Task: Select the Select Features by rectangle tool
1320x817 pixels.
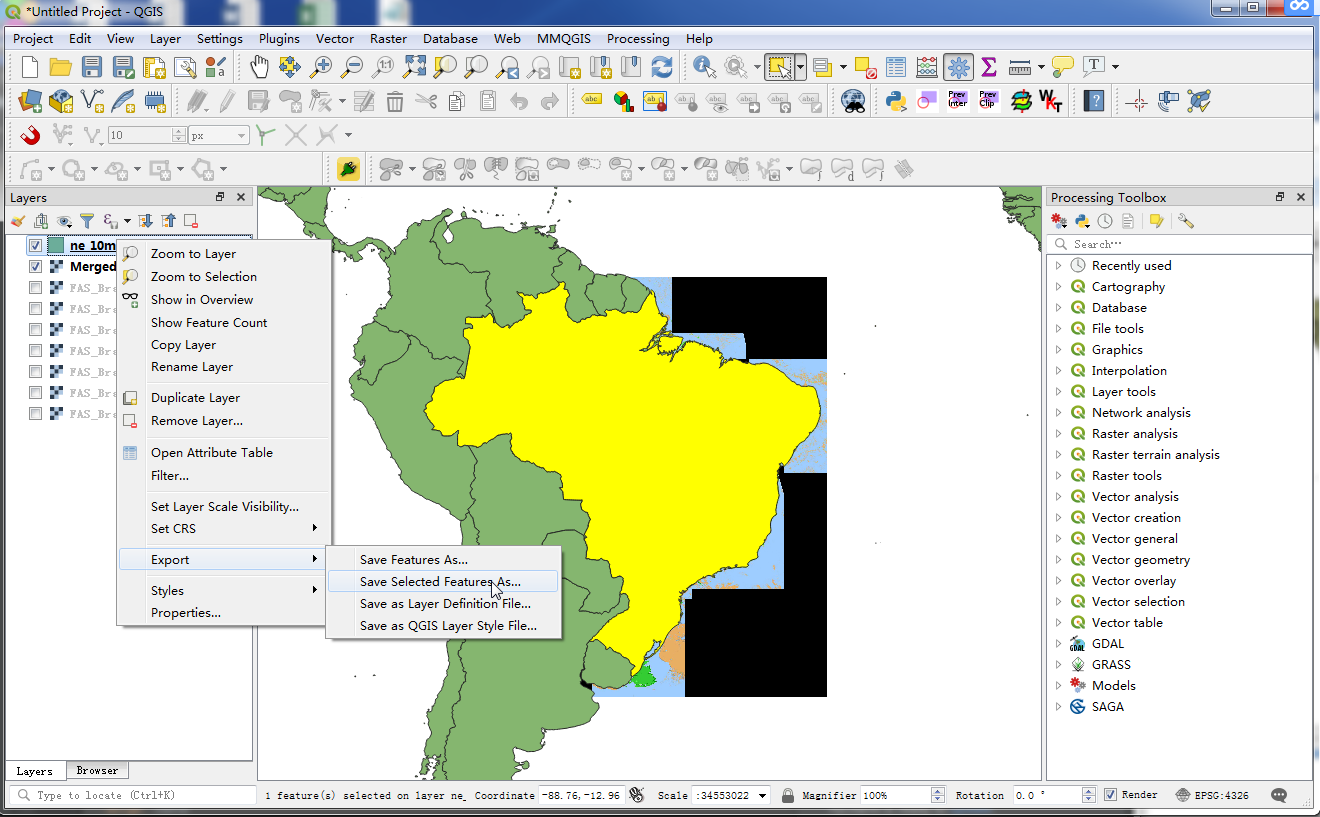Action: point(779,67)
